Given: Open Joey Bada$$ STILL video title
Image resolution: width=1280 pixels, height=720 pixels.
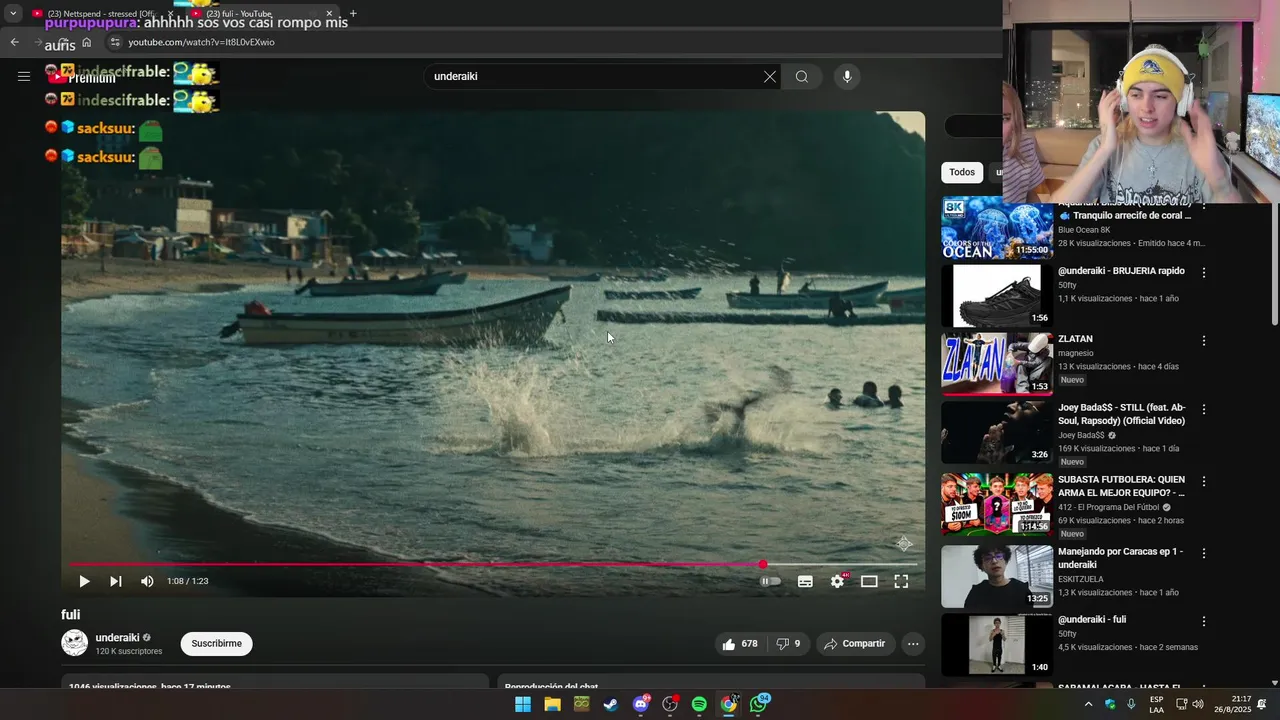Looking at the screenshot, I should tap(1122, 414).
